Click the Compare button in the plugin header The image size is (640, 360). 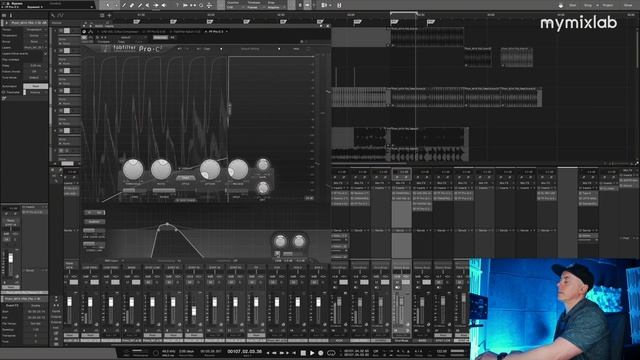(x=103, y=42)
